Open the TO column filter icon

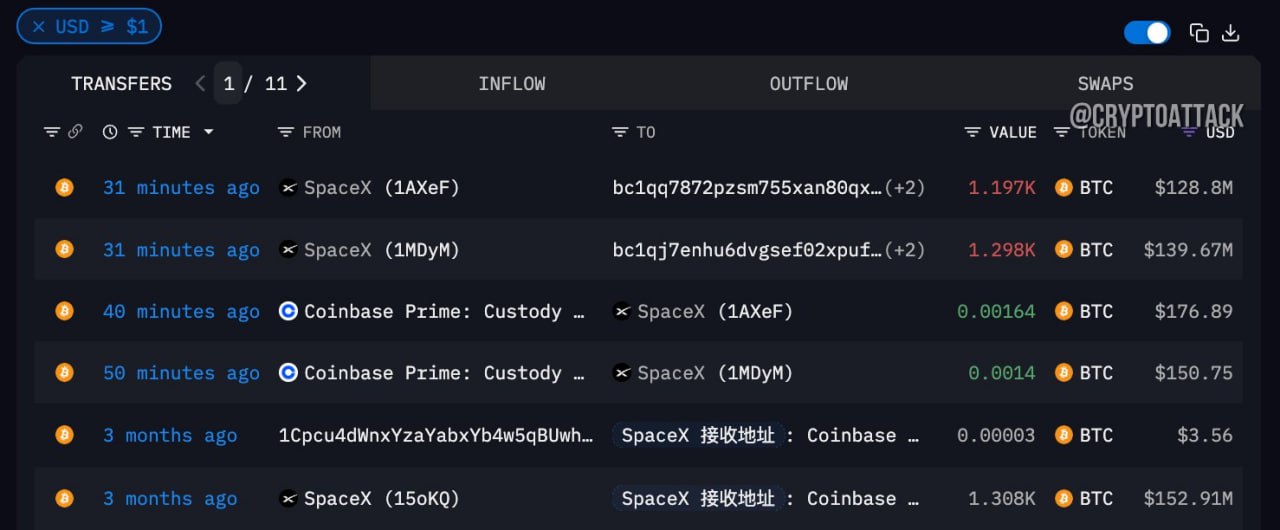click(620, 132)
